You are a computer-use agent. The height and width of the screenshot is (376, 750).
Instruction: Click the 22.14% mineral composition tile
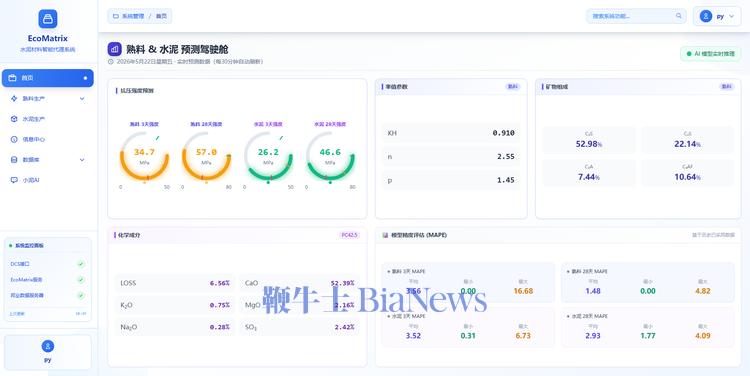687,140
